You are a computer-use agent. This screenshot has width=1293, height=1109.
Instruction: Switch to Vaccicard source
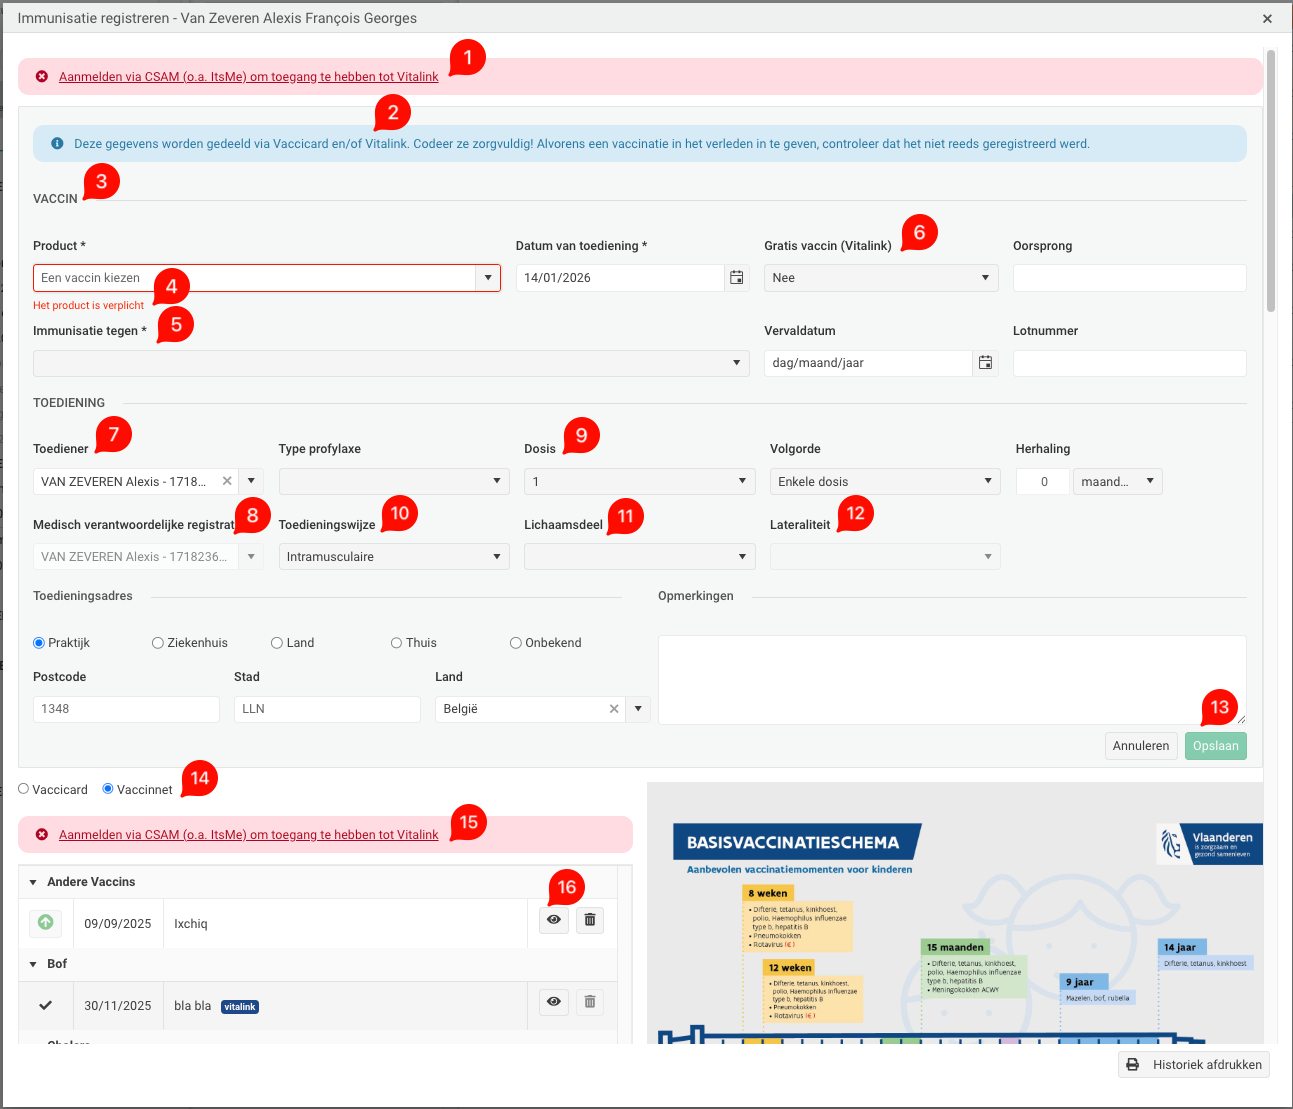pos(24,789)
